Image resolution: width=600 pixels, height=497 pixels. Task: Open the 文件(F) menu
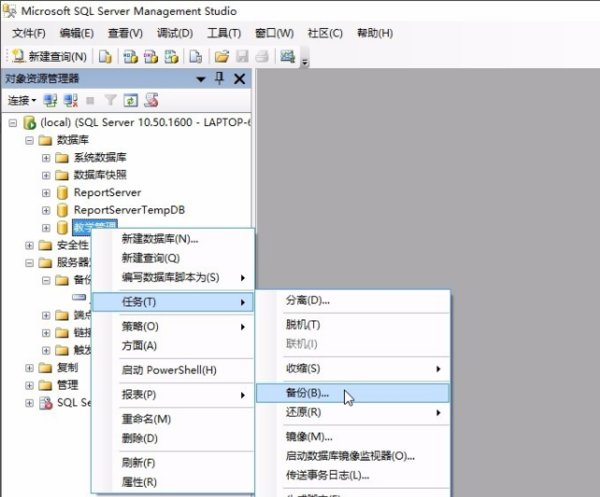29,33
